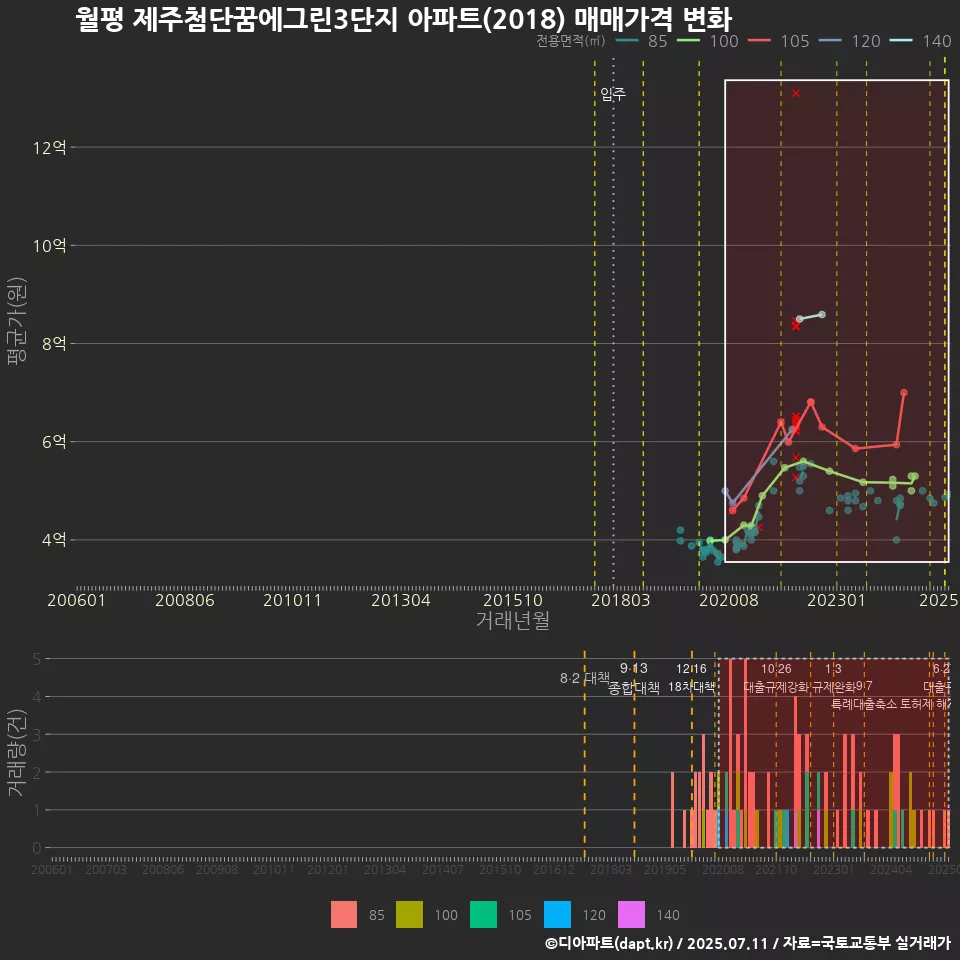Click the volume axis label 0
960x960 pixels.
(37, 848)
